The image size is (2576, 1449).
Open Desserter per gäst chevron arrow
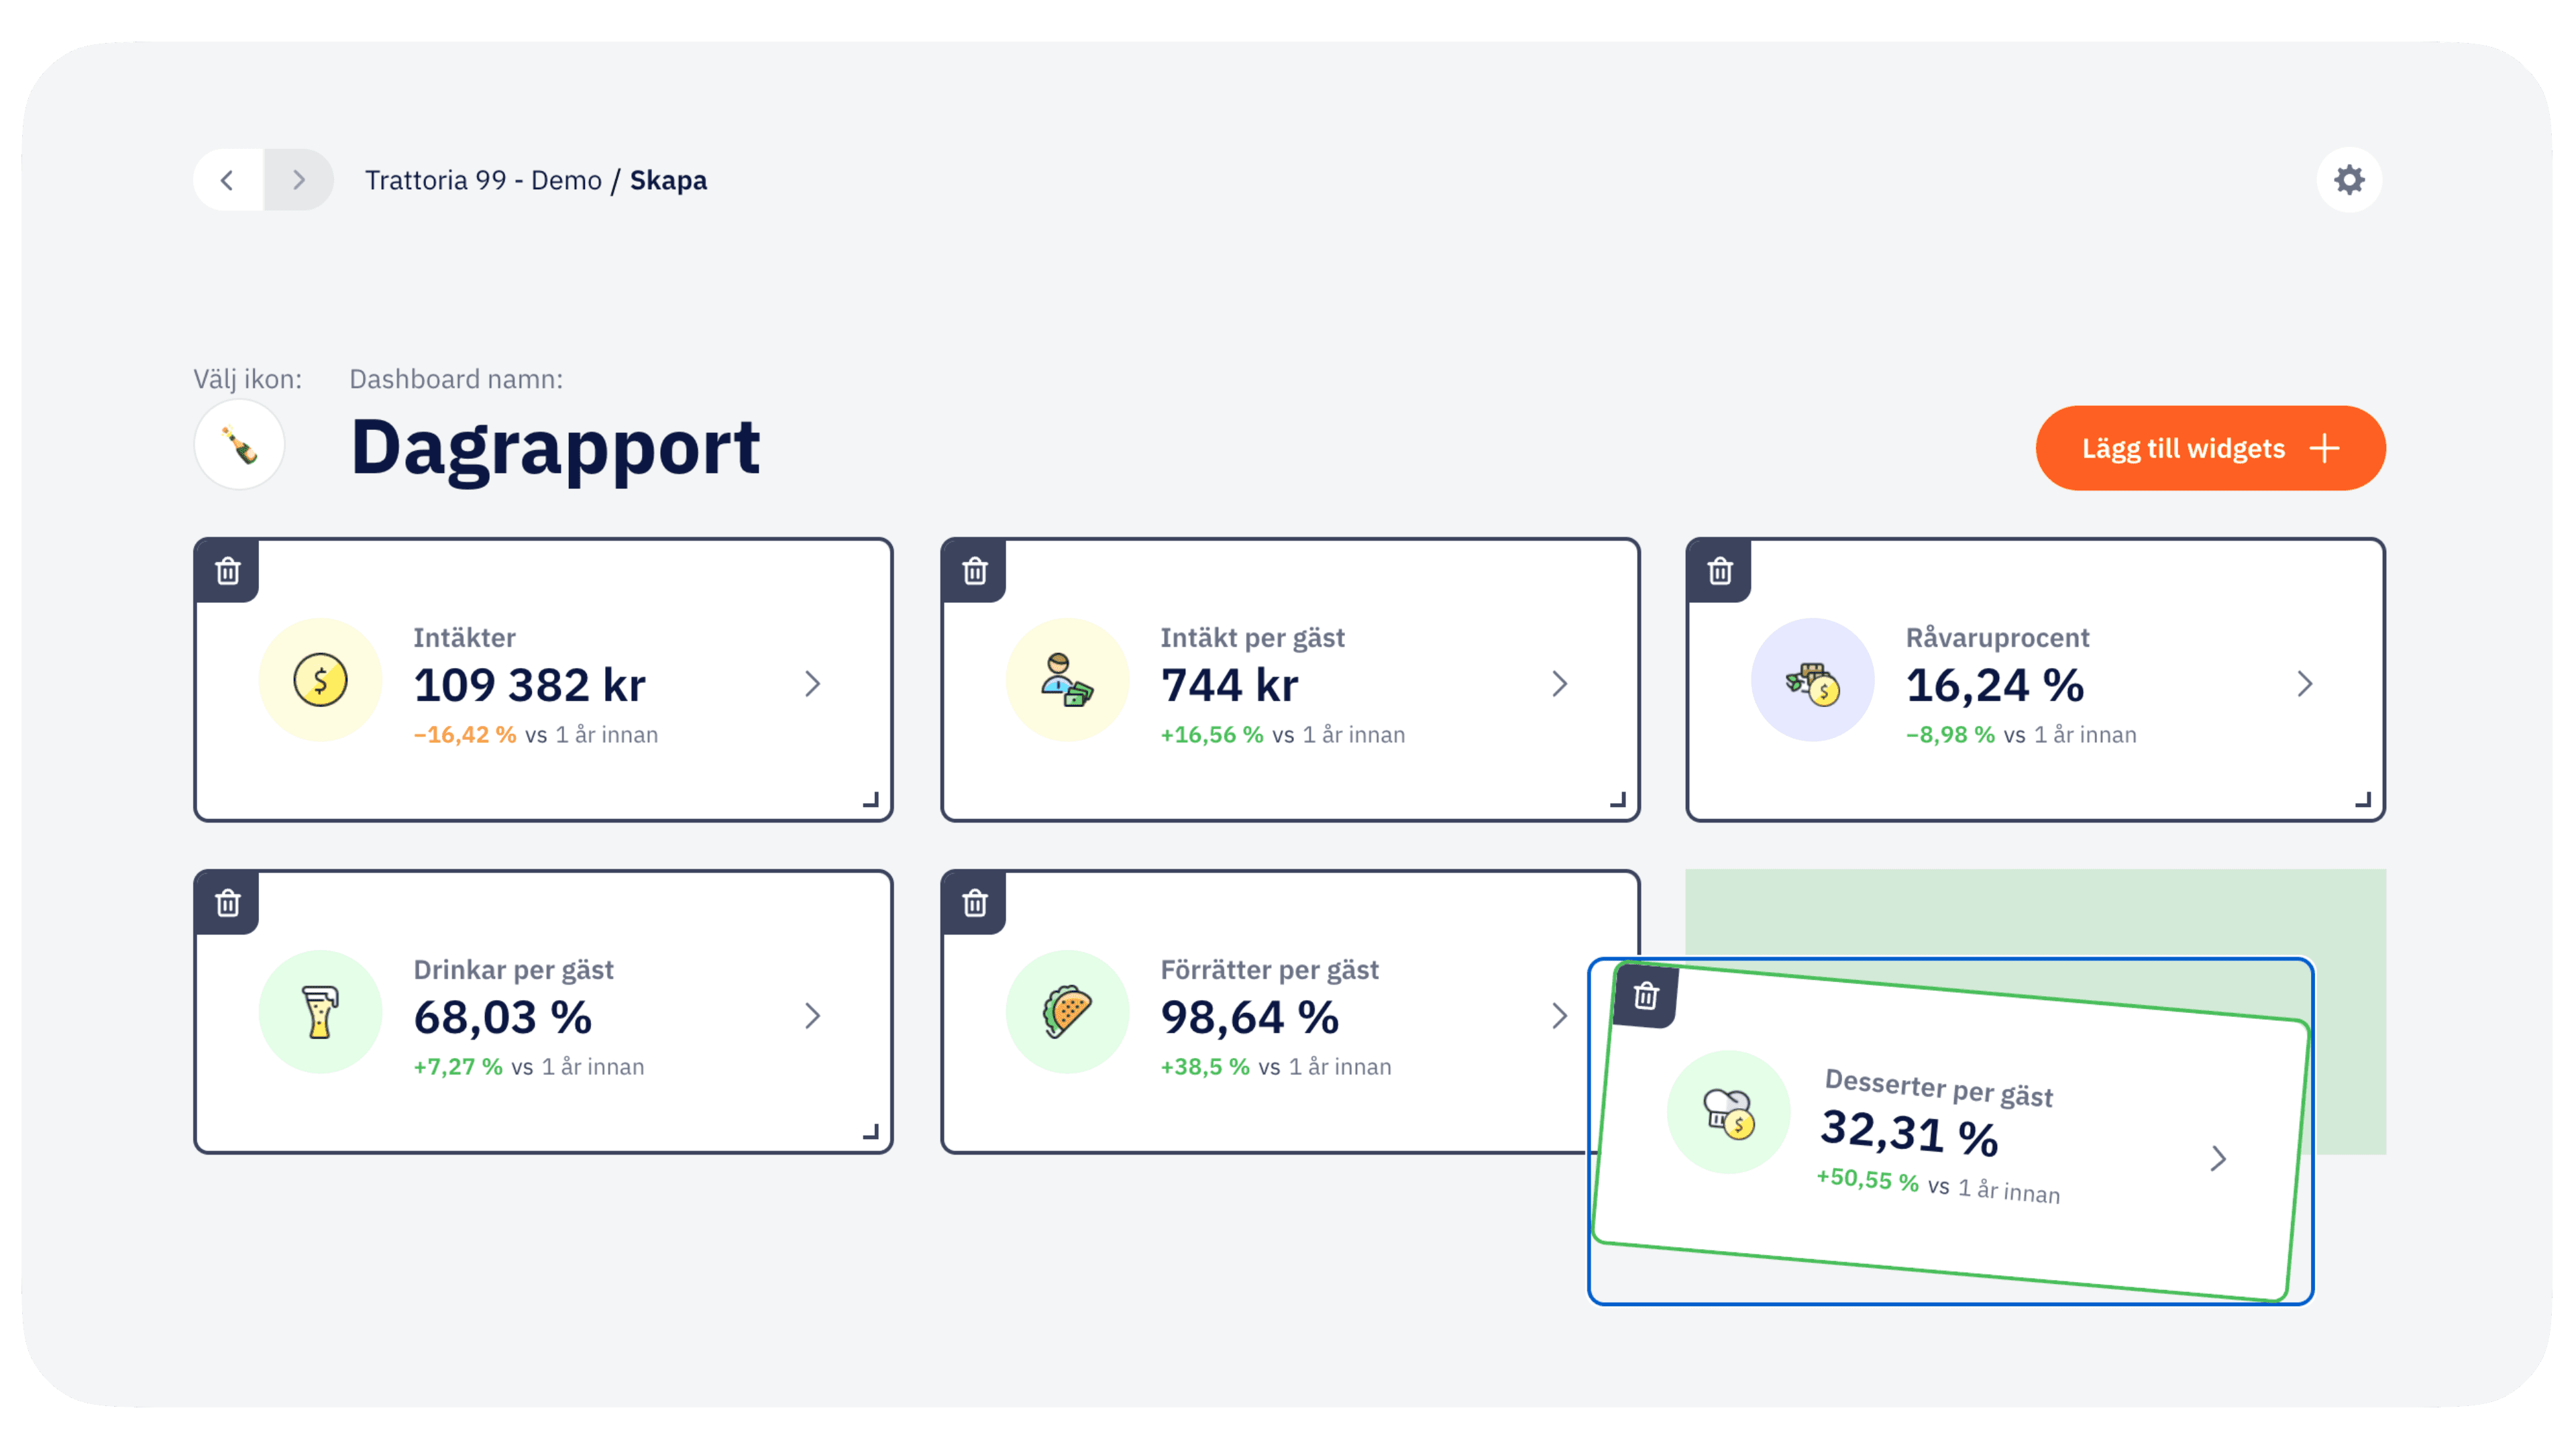point(2218,1158)
